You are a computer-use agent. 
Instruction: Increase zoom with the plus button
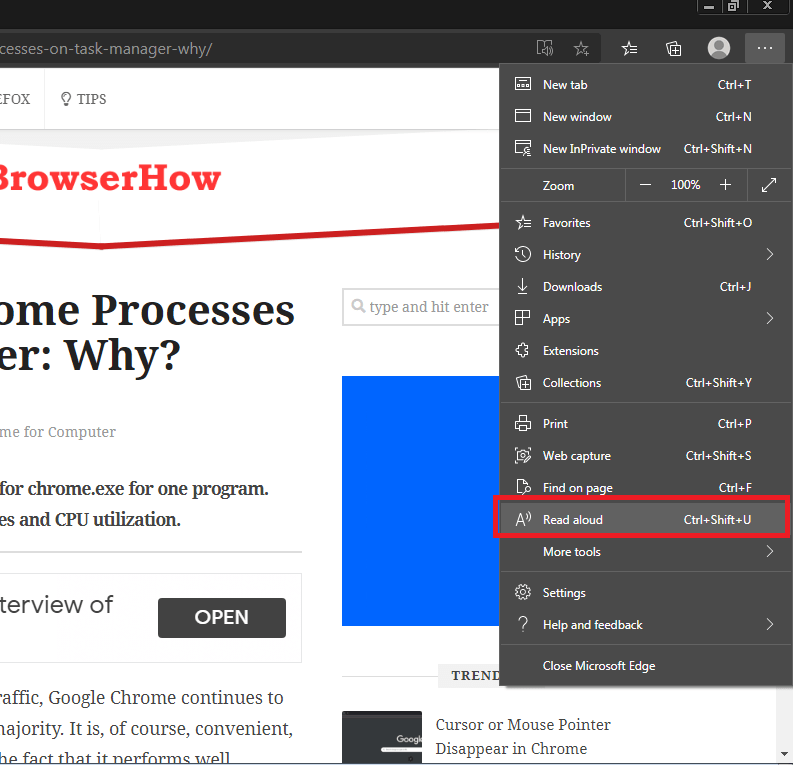(725, 185)
